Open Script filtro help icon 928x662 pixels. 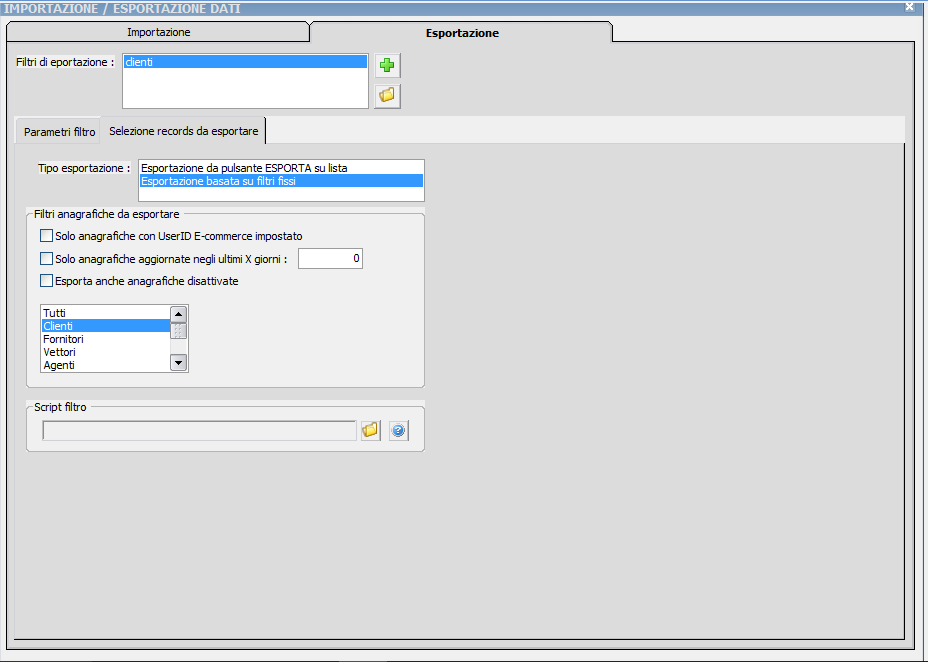coord(399,430)
